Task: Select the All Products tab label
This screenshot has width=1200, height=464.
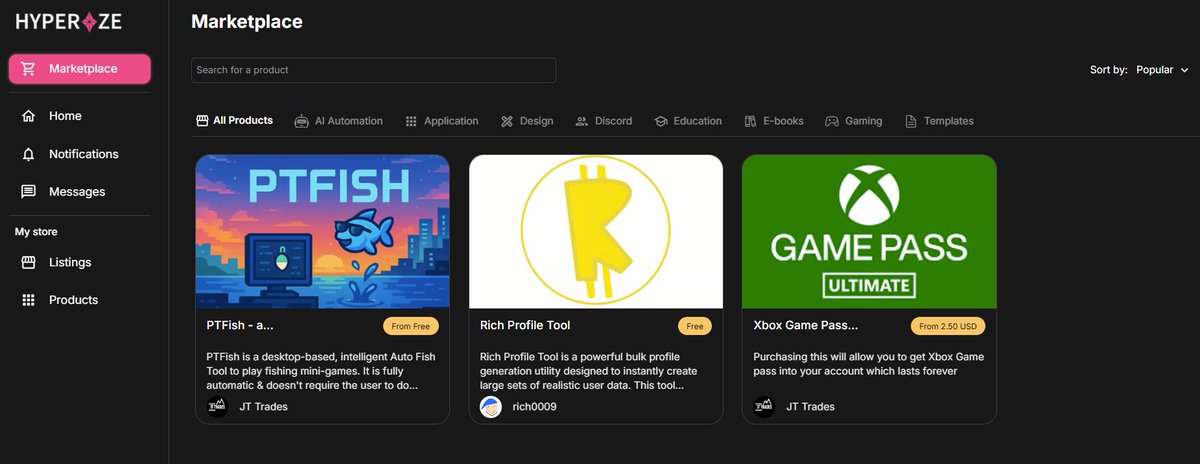Action: point(243,121)
